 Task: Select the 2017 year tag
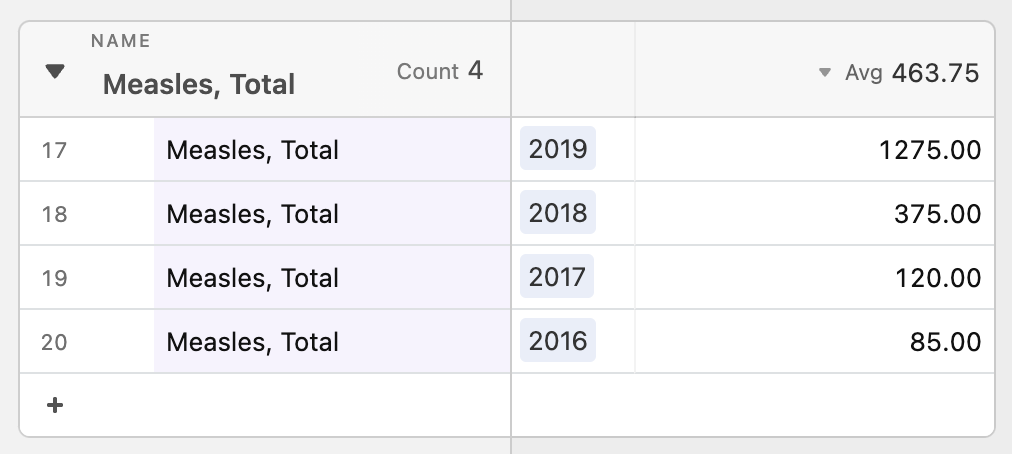557,276
